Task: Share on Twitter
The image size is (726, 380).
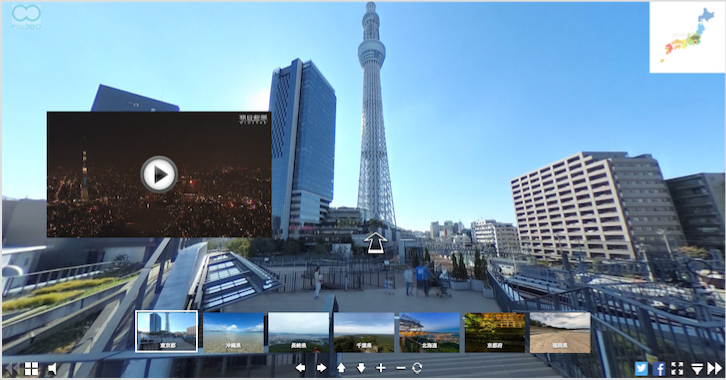Action: point(641,368)
